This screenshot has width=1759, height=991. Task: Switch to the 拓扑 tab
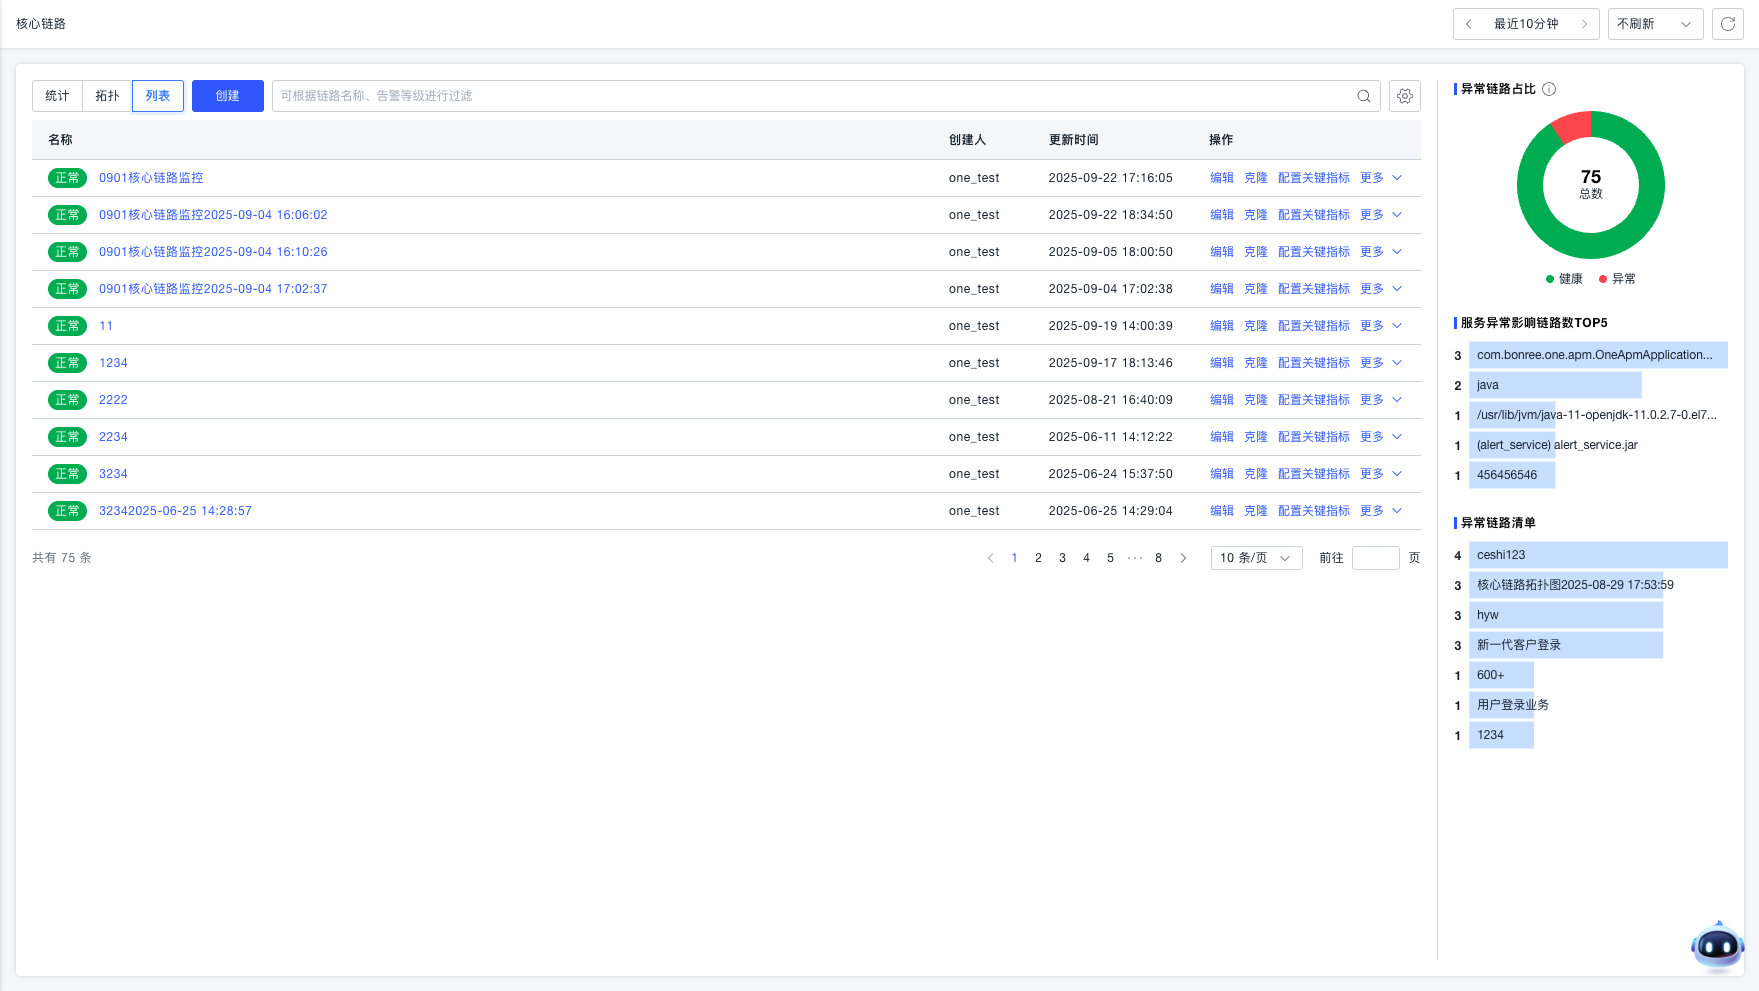pyautogui.click(x=107, y=96)
